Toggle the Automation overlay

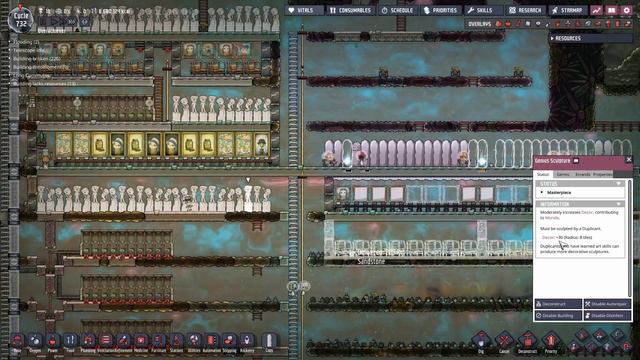tap(618, 24)
